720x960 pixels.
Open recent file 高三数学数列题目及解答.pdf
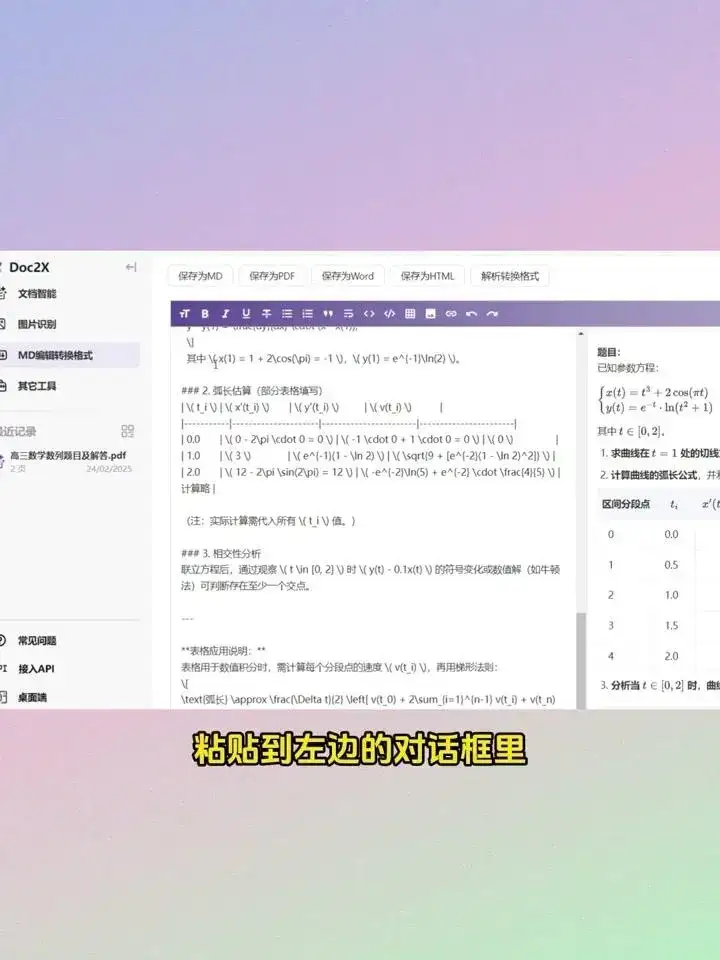[68, 456]
